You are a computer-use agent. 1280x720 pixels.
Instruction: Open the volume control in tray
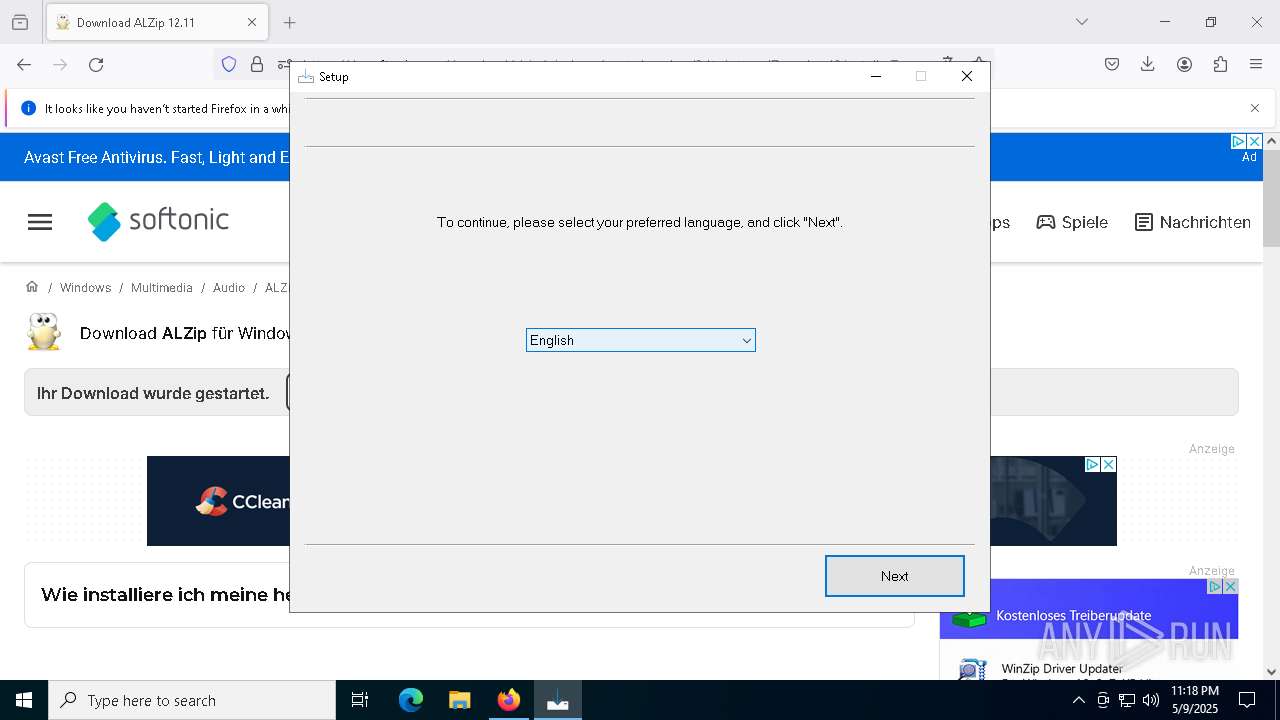tap(1151, 700)
